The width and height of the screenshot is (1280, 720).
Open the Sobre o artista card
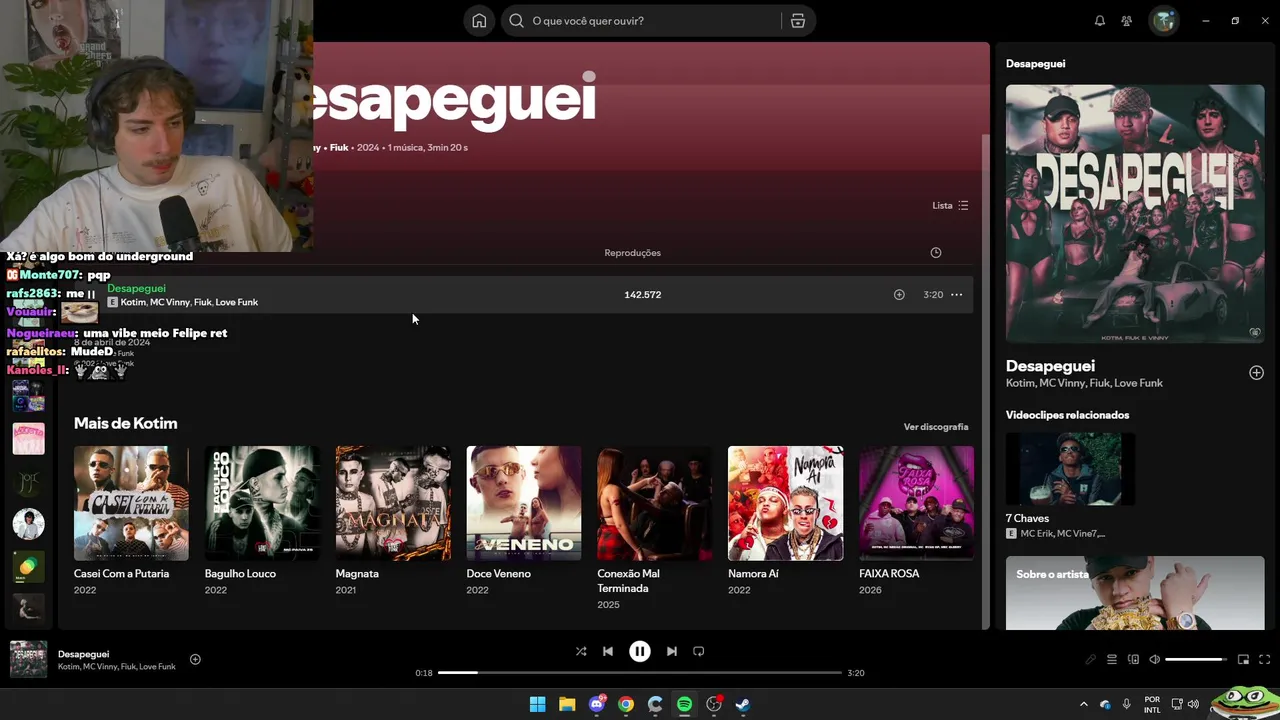(x=1135, y=593)
